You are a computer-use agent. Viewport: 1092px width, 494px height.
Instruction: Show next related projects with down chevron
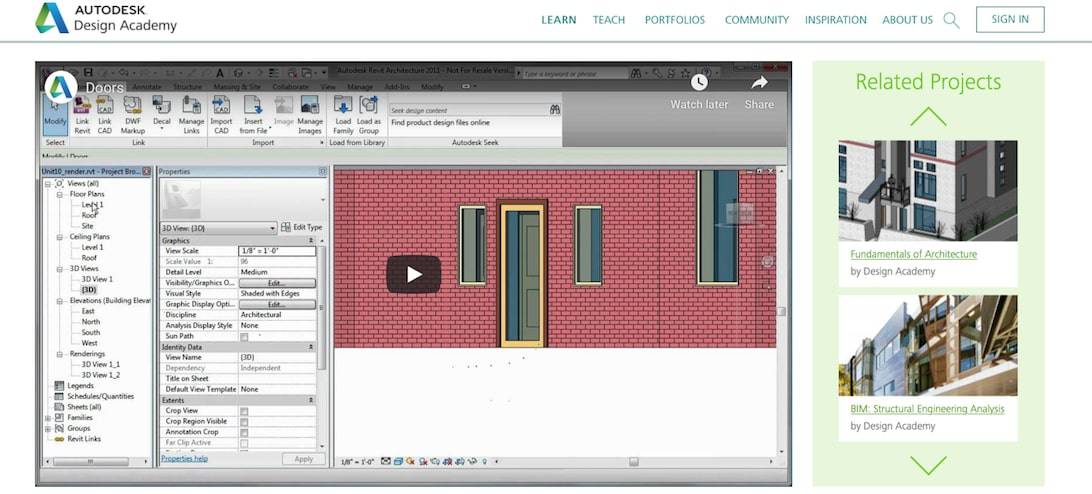tap(928, 465)
